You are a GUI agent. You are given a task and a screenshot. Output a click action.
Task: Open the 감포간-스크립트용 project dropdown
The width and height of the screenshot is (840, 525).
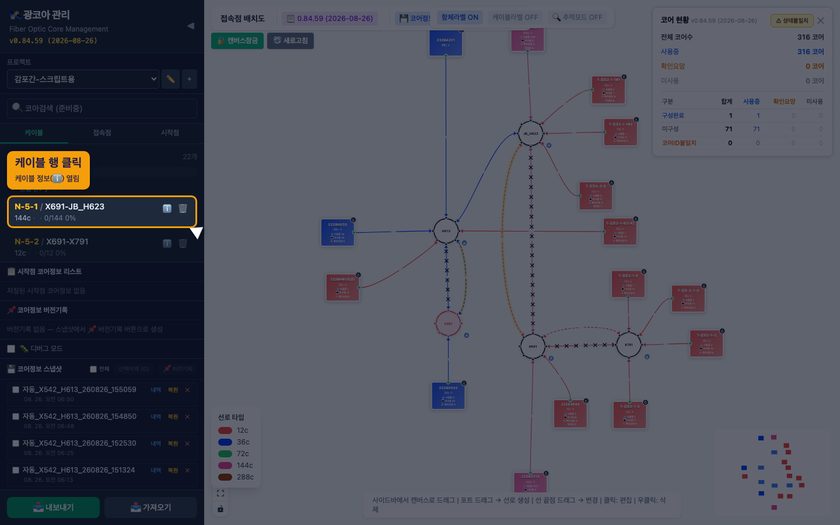[83, 79]
